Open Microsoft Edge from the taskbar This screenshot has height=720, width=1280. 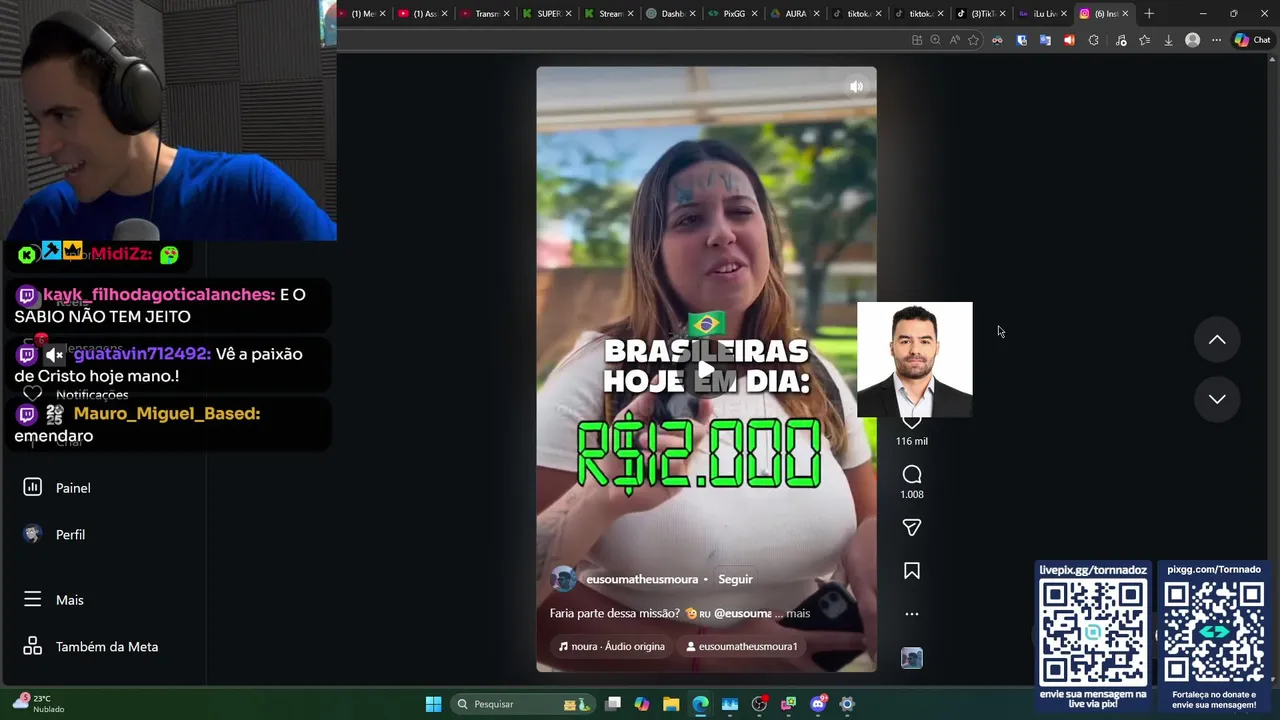(700, 704)
